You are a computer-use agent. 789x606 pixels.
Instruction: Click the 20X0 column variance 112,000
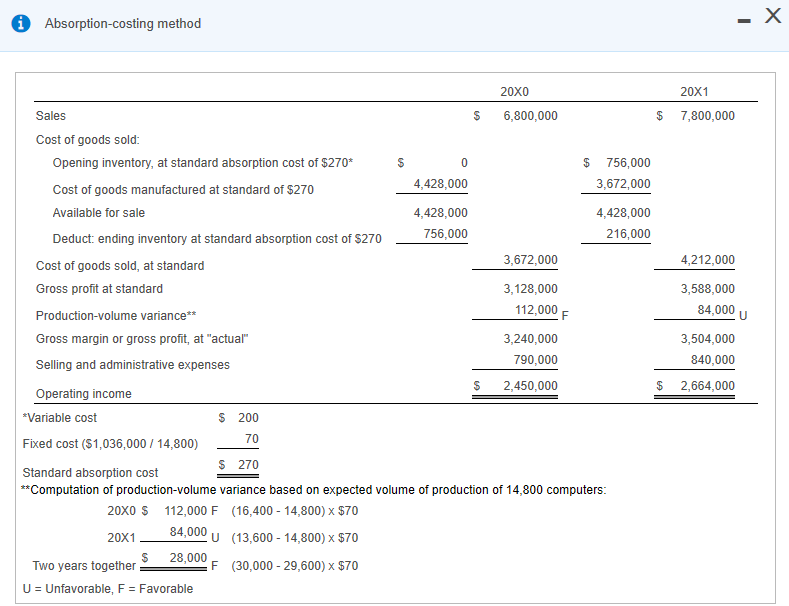tap(536, 310)
